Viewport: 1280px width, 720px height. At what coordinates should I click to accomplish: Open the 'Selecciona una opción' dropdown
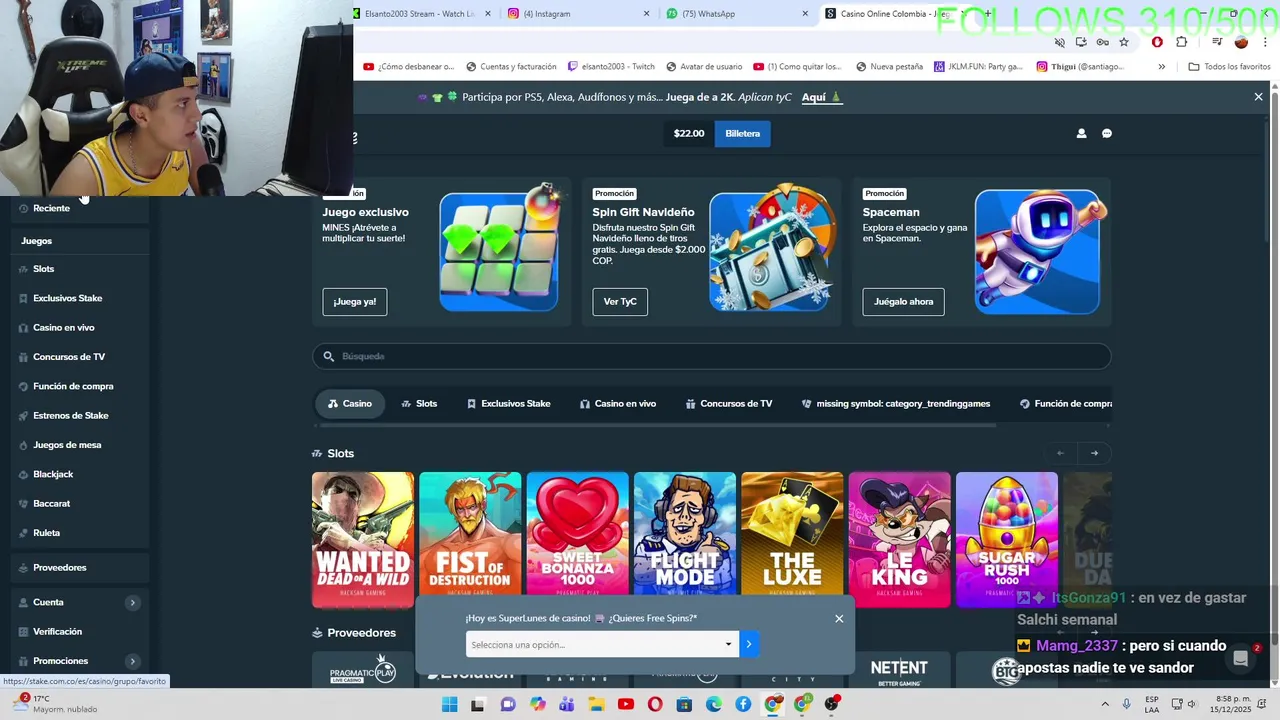[x=602, y=644]
